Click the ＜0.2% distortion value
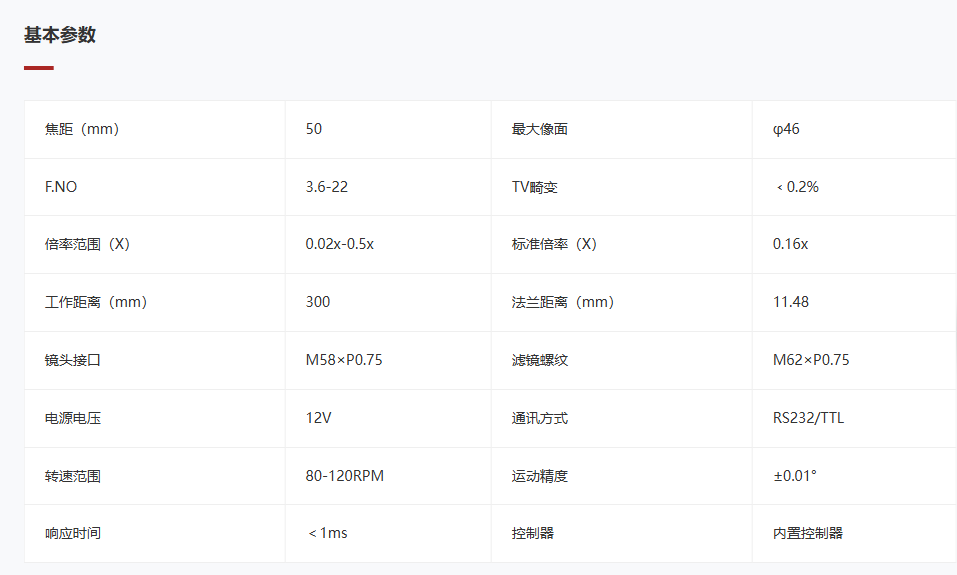Viewport: 957px width, 575px height. (796, 187)
